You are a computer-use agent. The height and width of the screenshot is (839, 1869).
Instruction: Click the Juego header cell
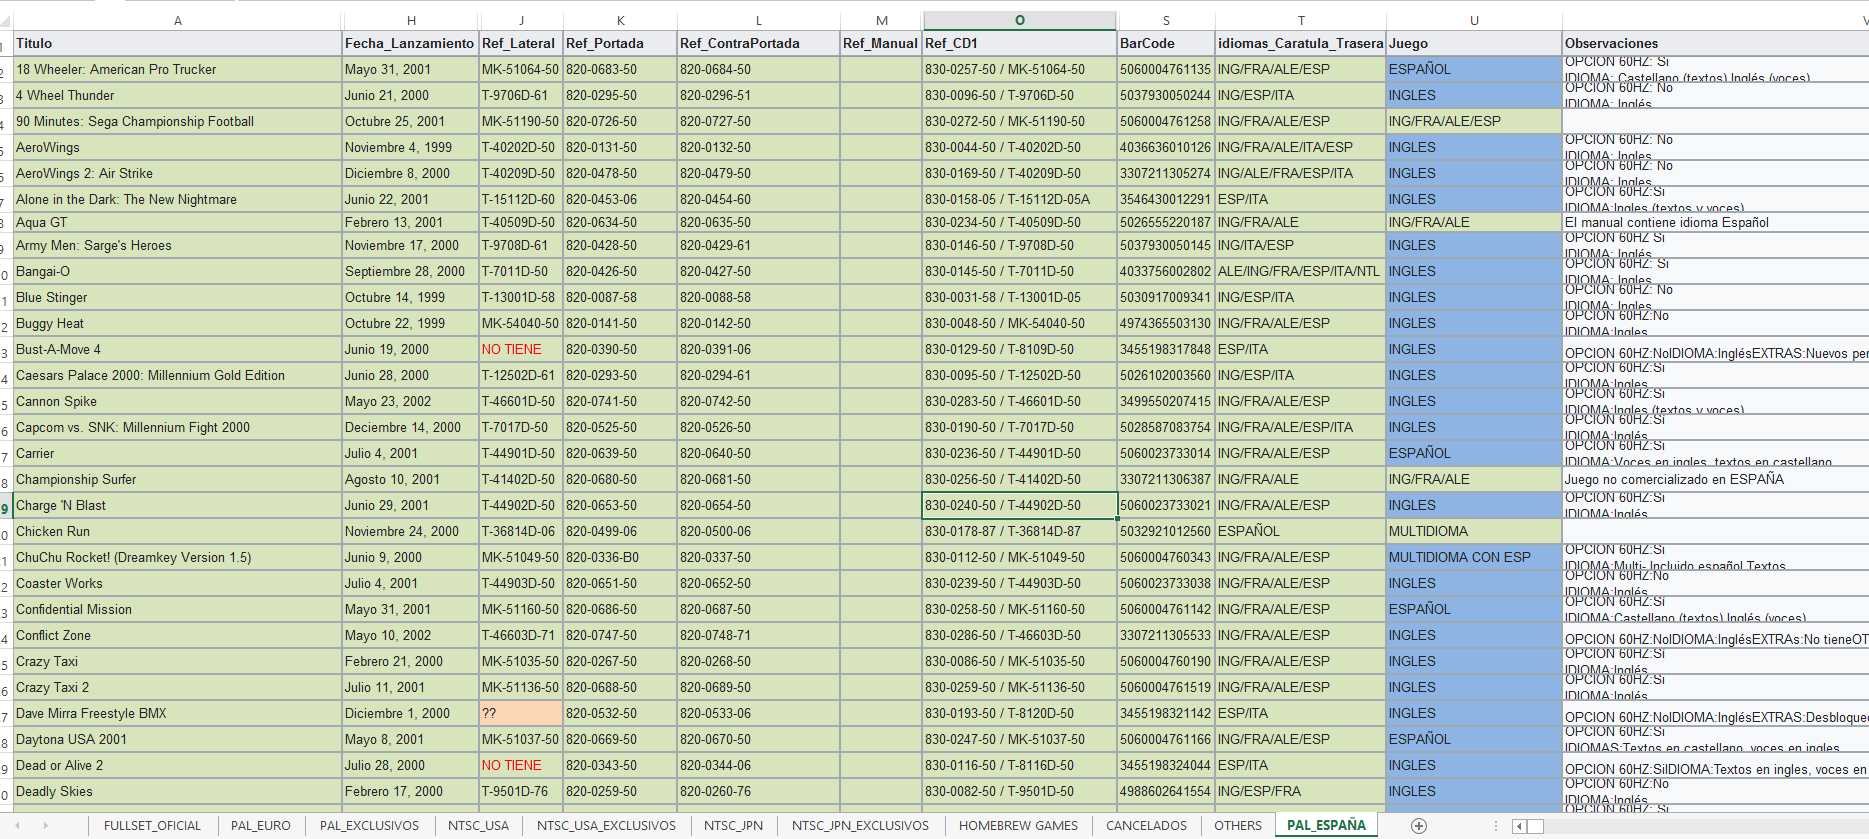pos(1474,43)
